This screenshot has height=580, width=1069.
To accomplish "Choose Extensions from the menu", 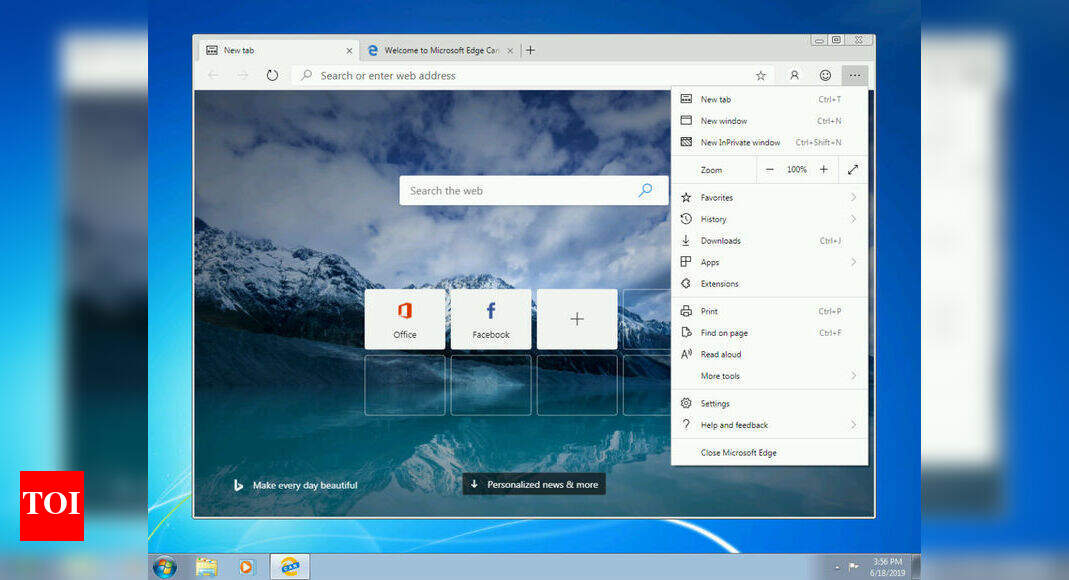I will 719,284.
